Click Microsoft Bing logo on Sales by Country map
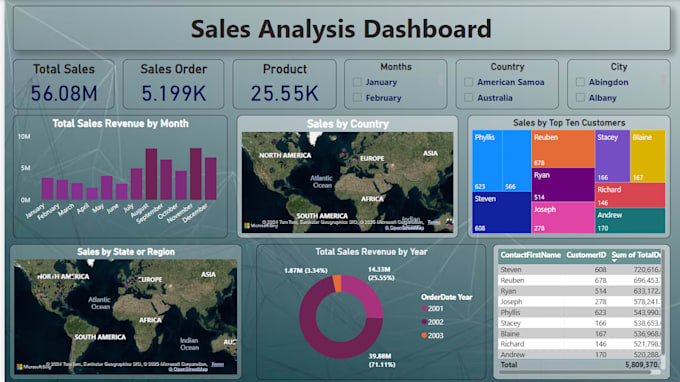 click(x=261, y=225)
